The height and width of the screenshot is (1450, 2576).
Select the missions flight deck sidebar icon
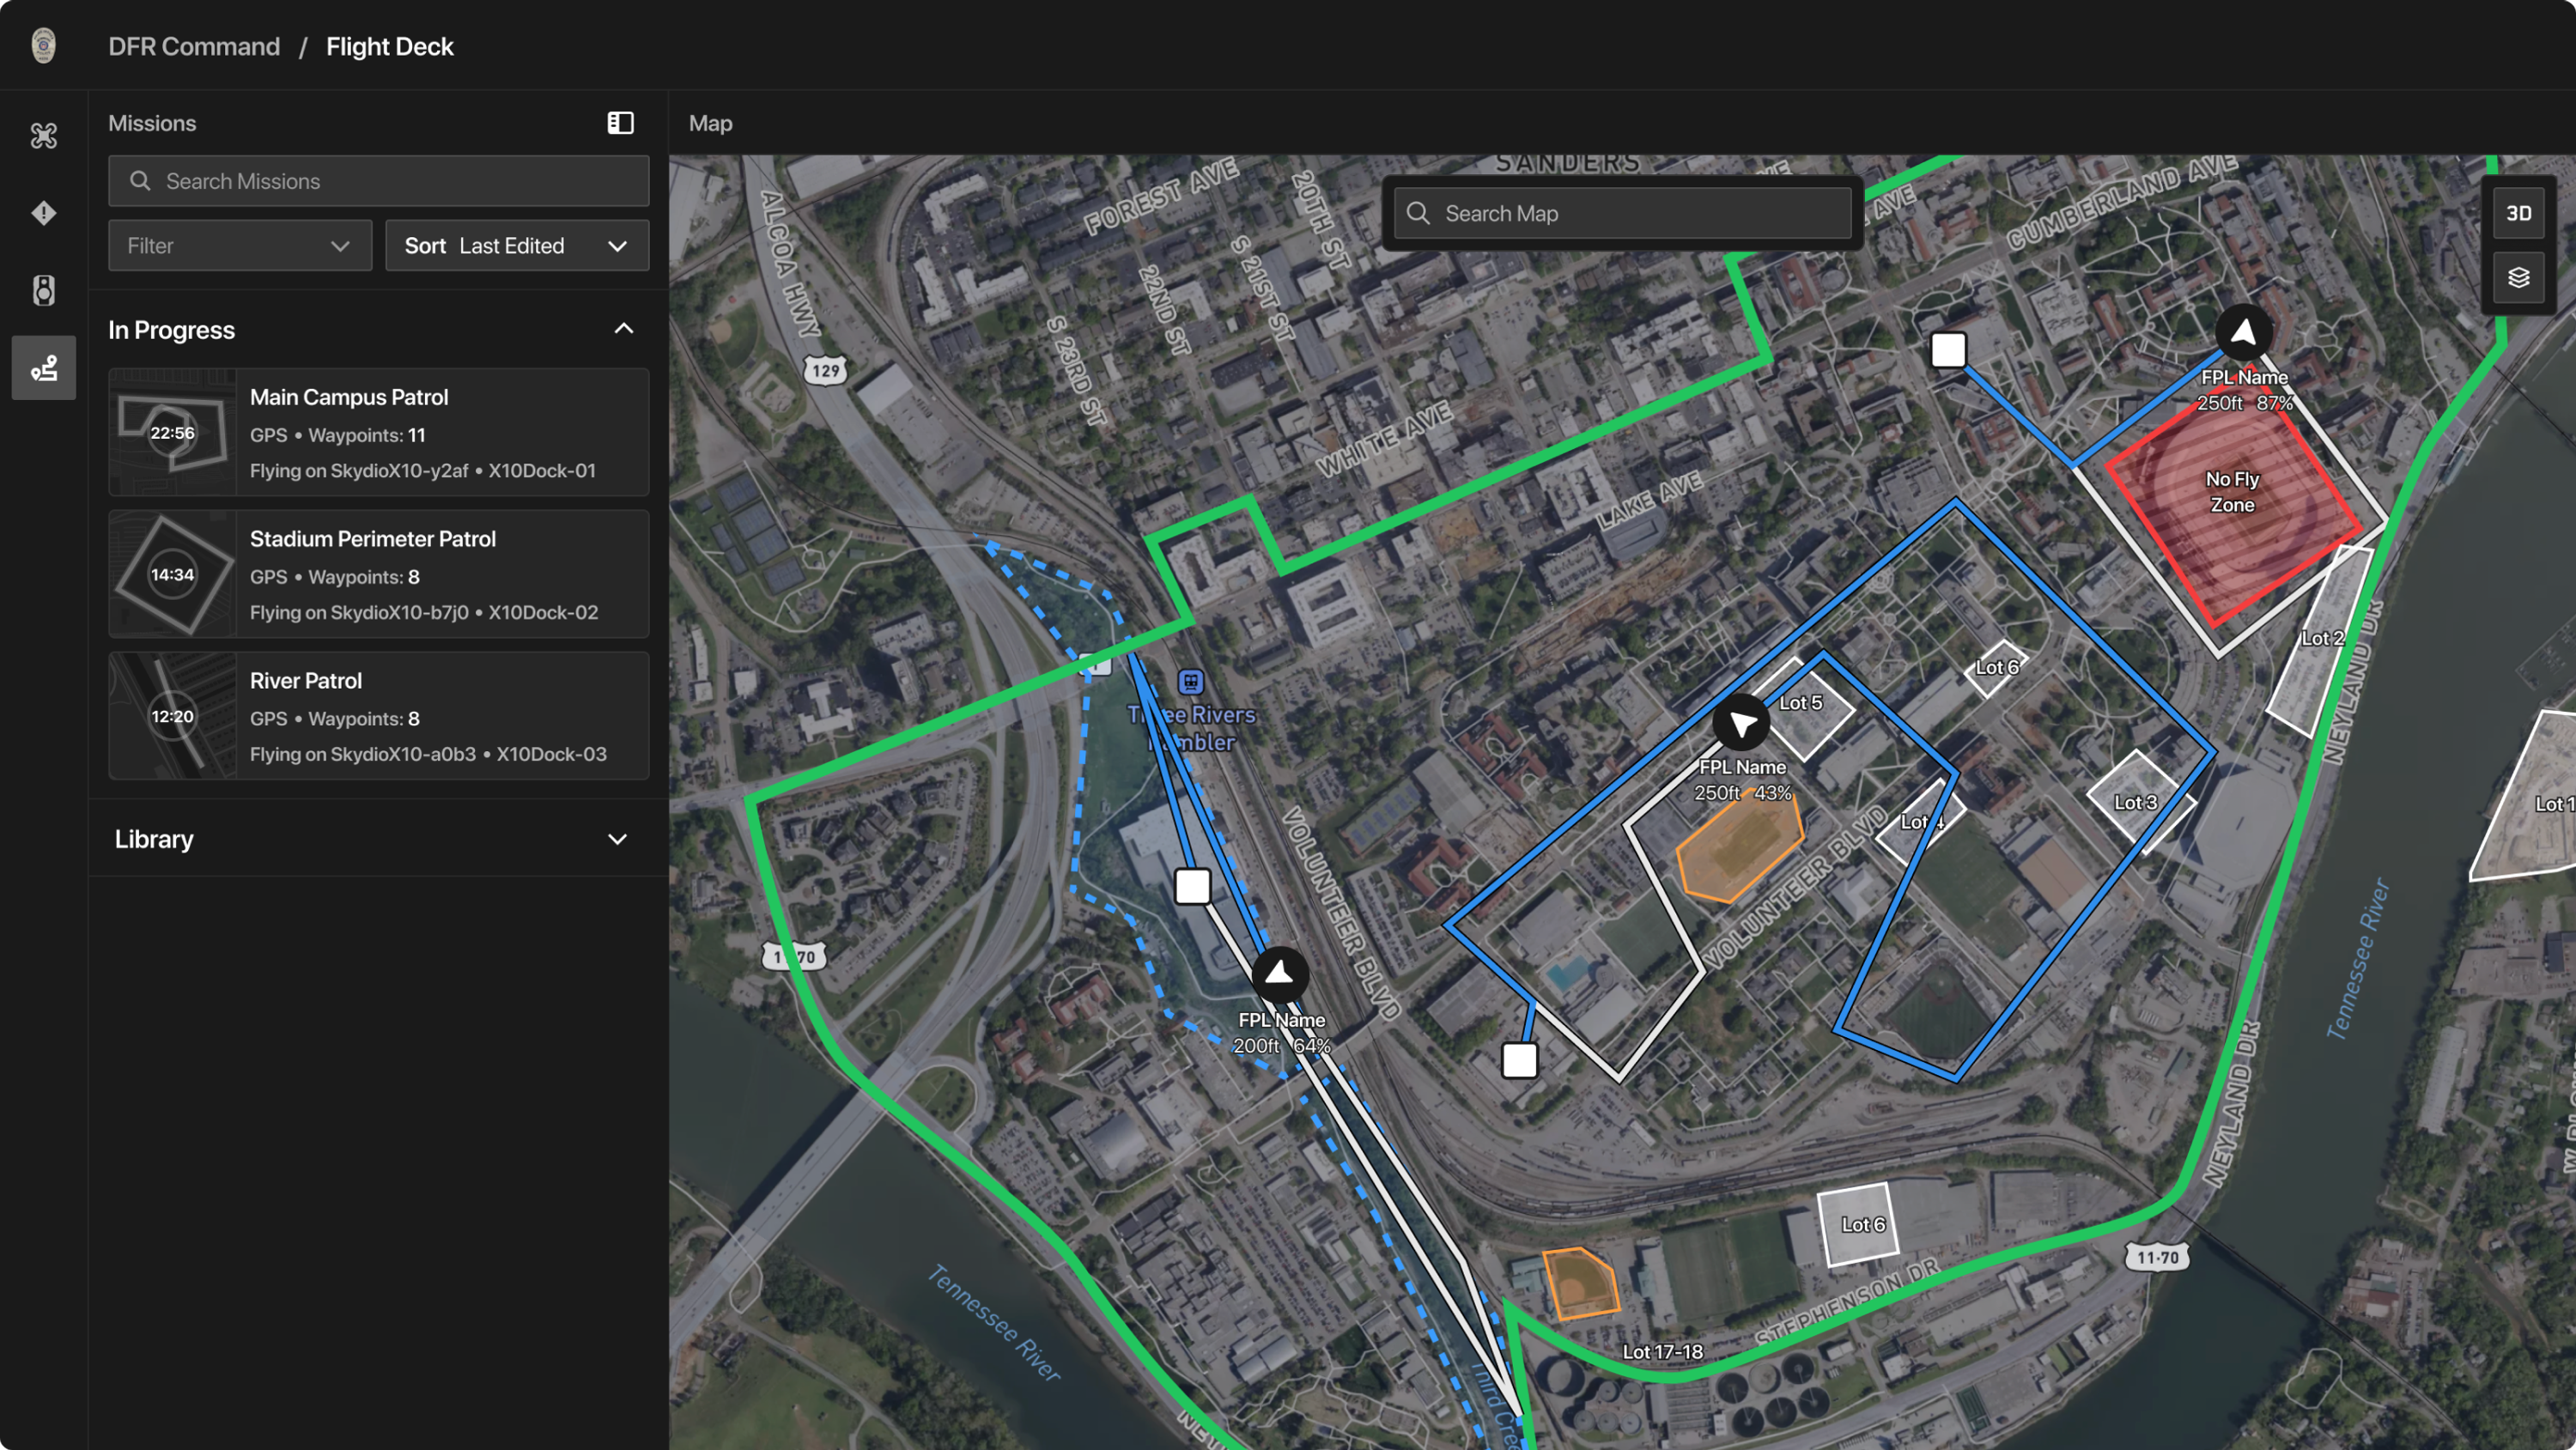(43, 368)
